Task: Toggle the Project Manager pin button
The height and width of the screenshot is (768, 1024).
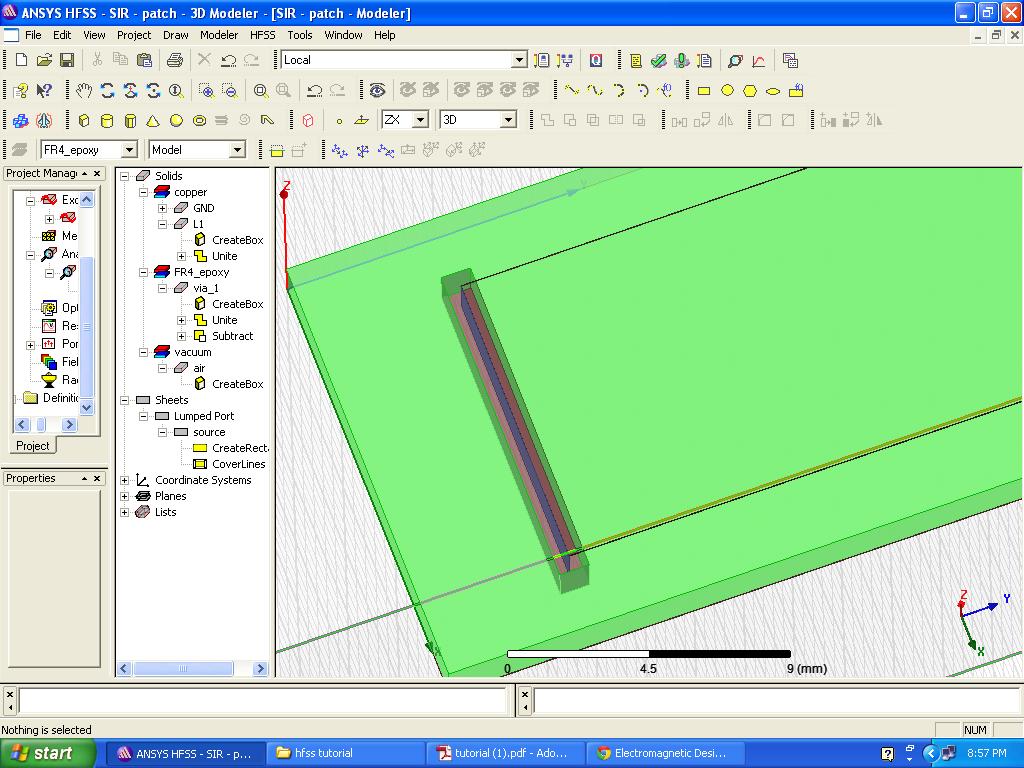Action: coord(84,173)
